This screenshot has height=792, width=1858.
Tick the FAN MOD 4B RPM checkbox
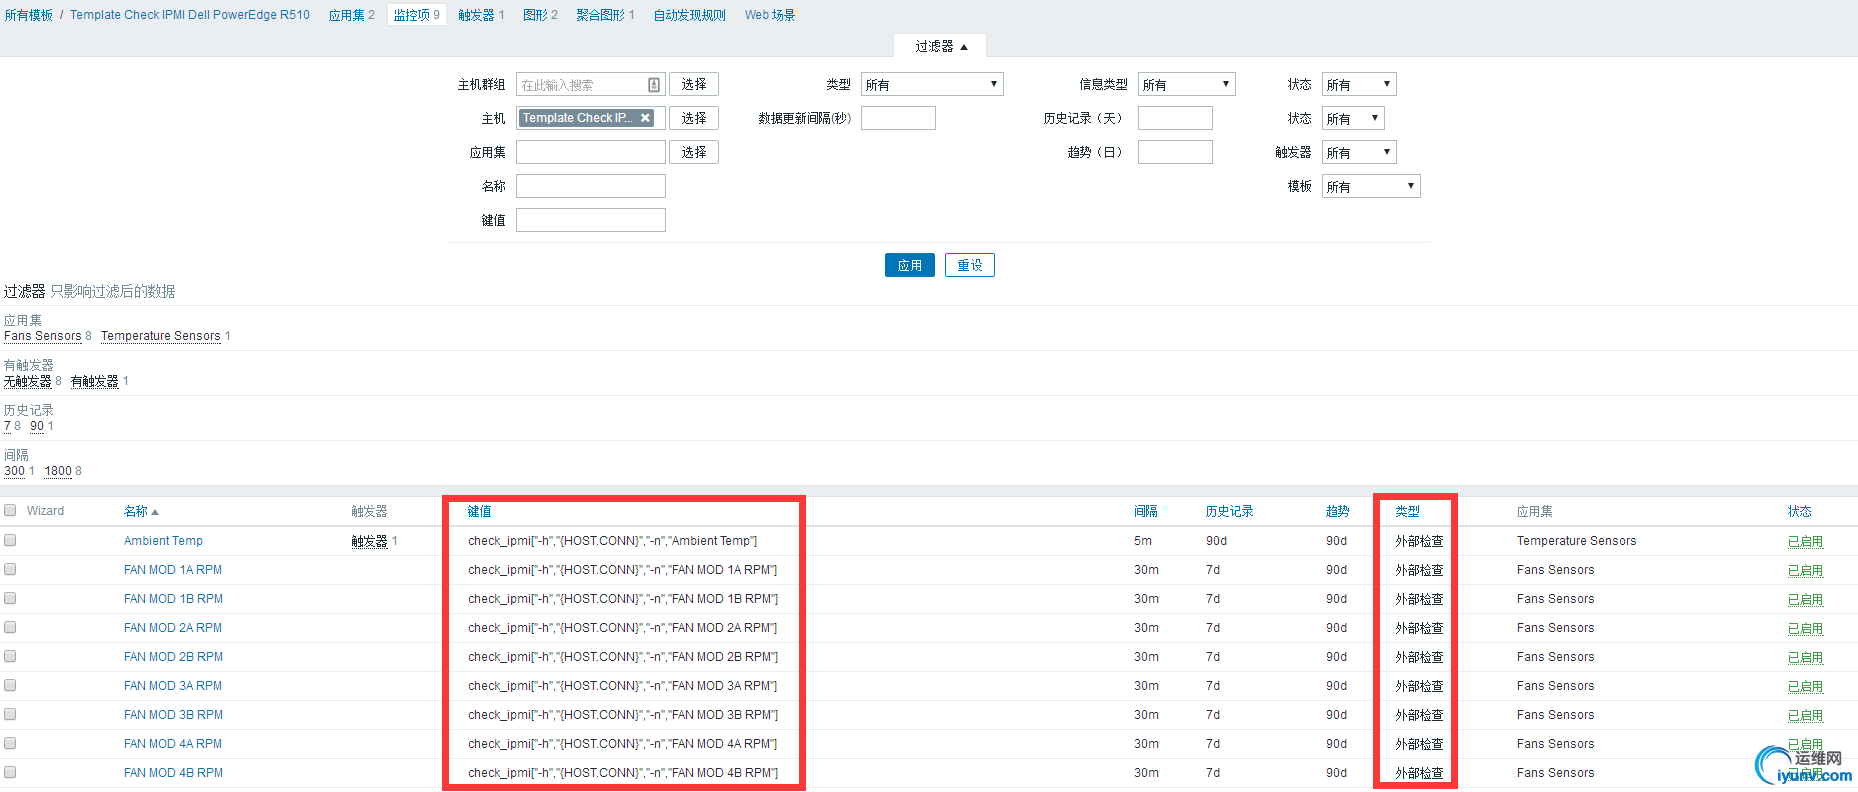[10, 772]
